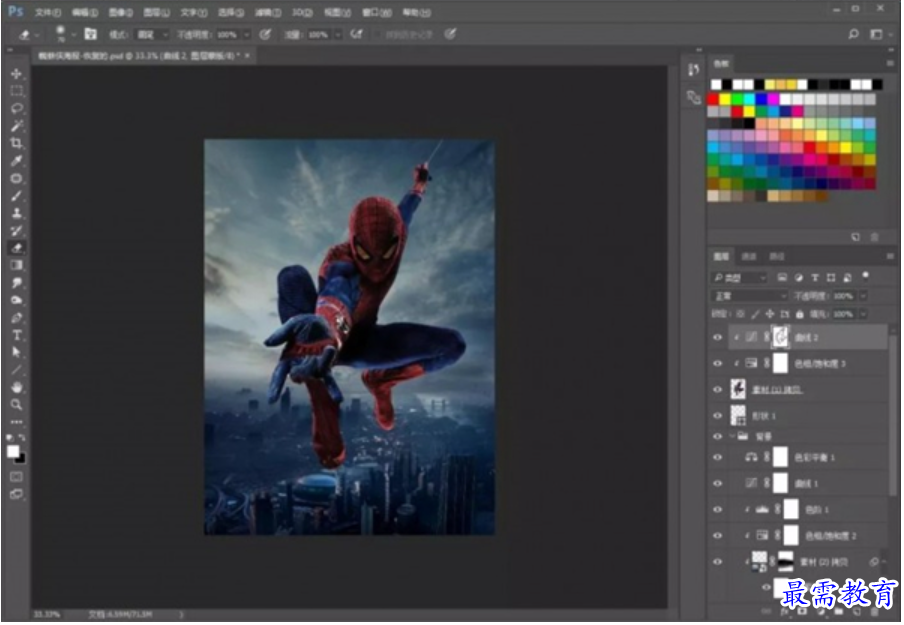Open the eraser opacity slider dropdown

(247, 35)
